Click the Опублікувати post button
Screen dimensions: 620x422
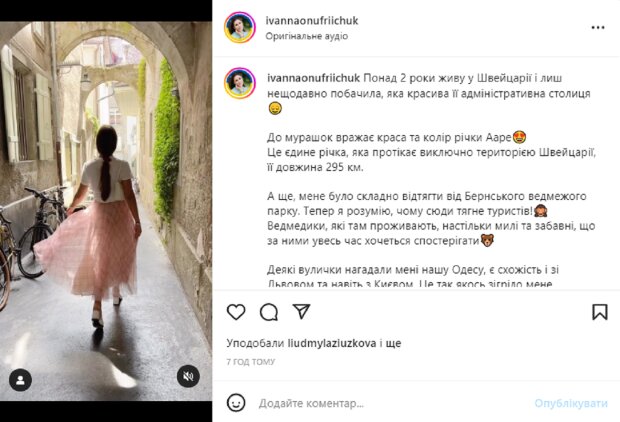(x=571, y=403)
